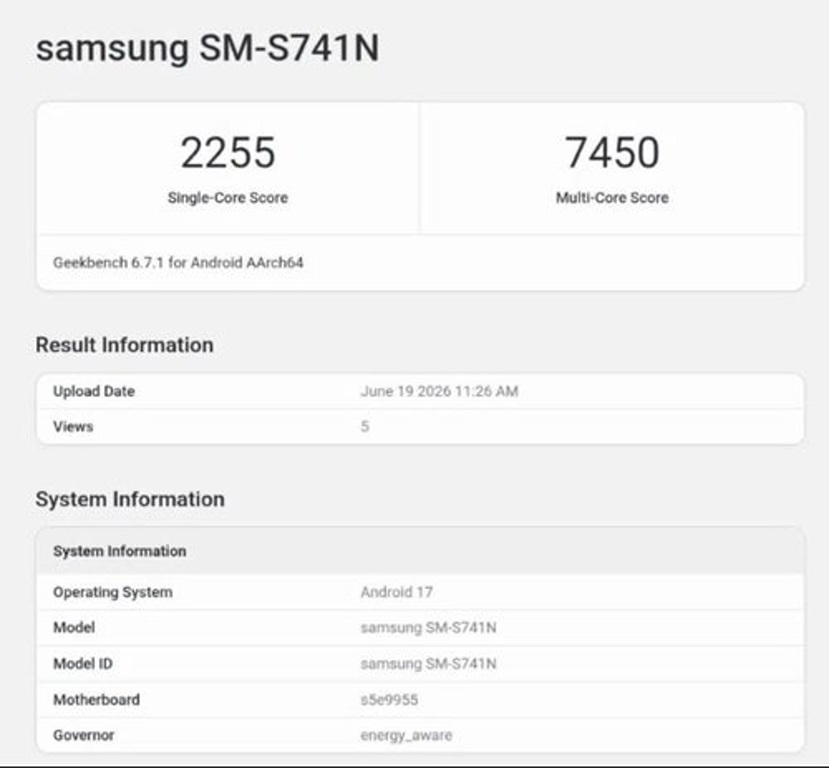Screen dimensions: 829x768
Task: Select the 7450 multi-core score number
Action: coord(612,153)
